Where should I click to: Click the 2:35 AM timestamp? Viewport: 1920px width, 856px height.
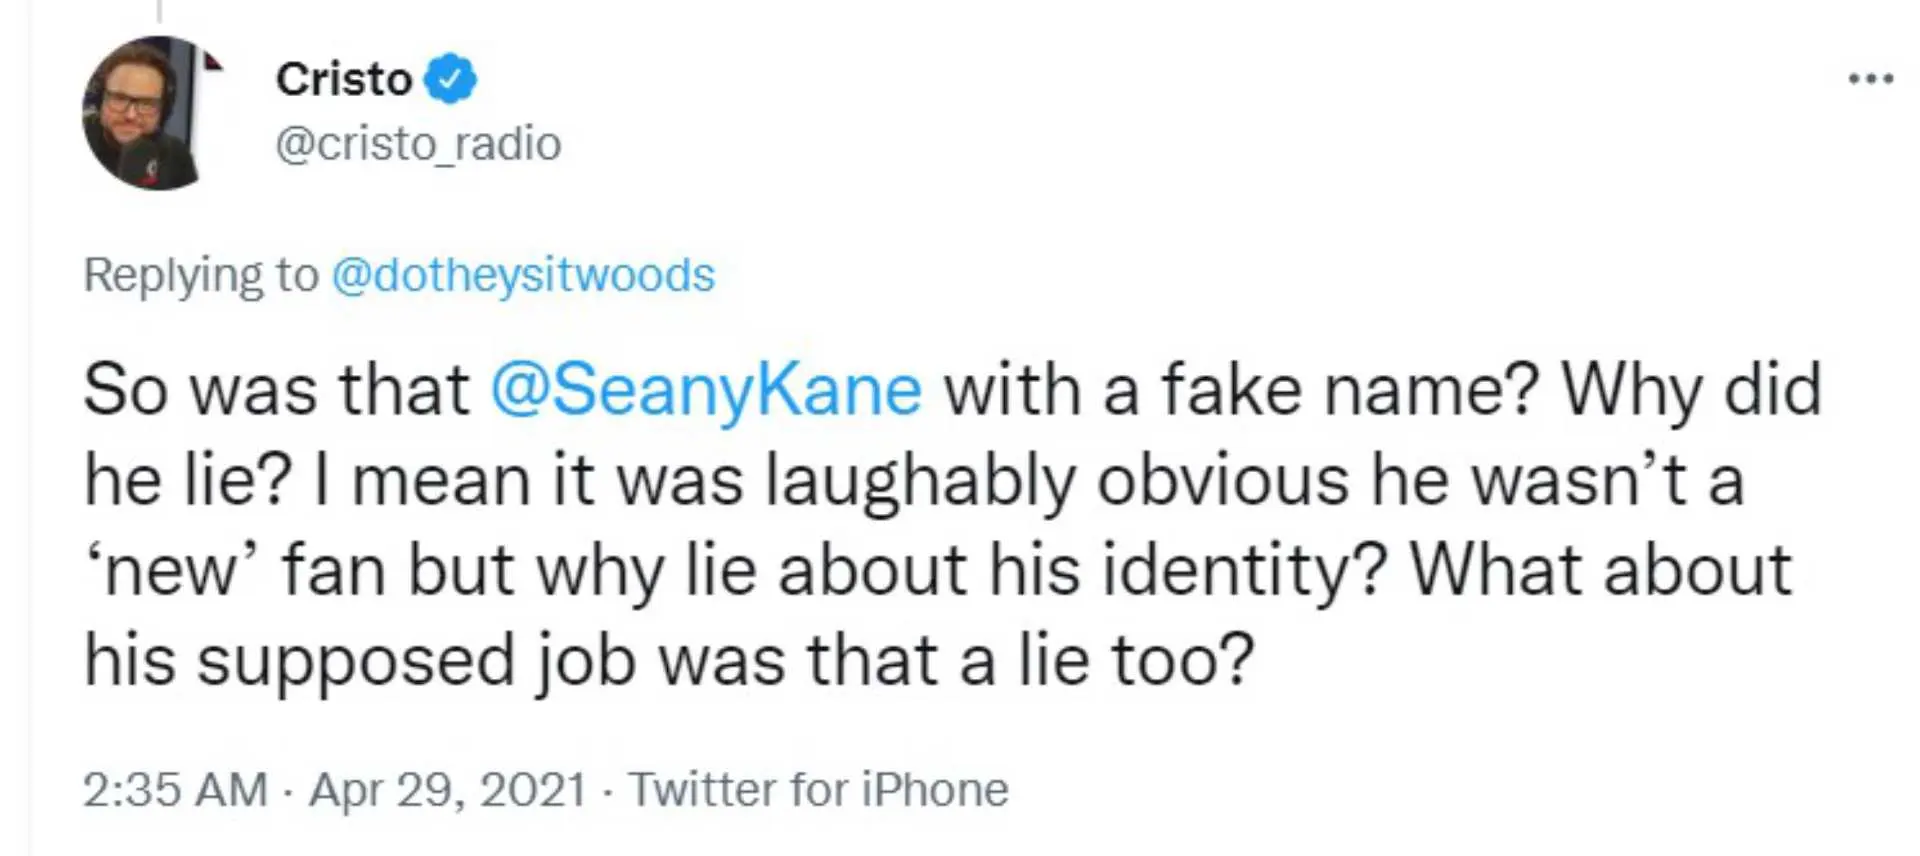tap(175, 789)
